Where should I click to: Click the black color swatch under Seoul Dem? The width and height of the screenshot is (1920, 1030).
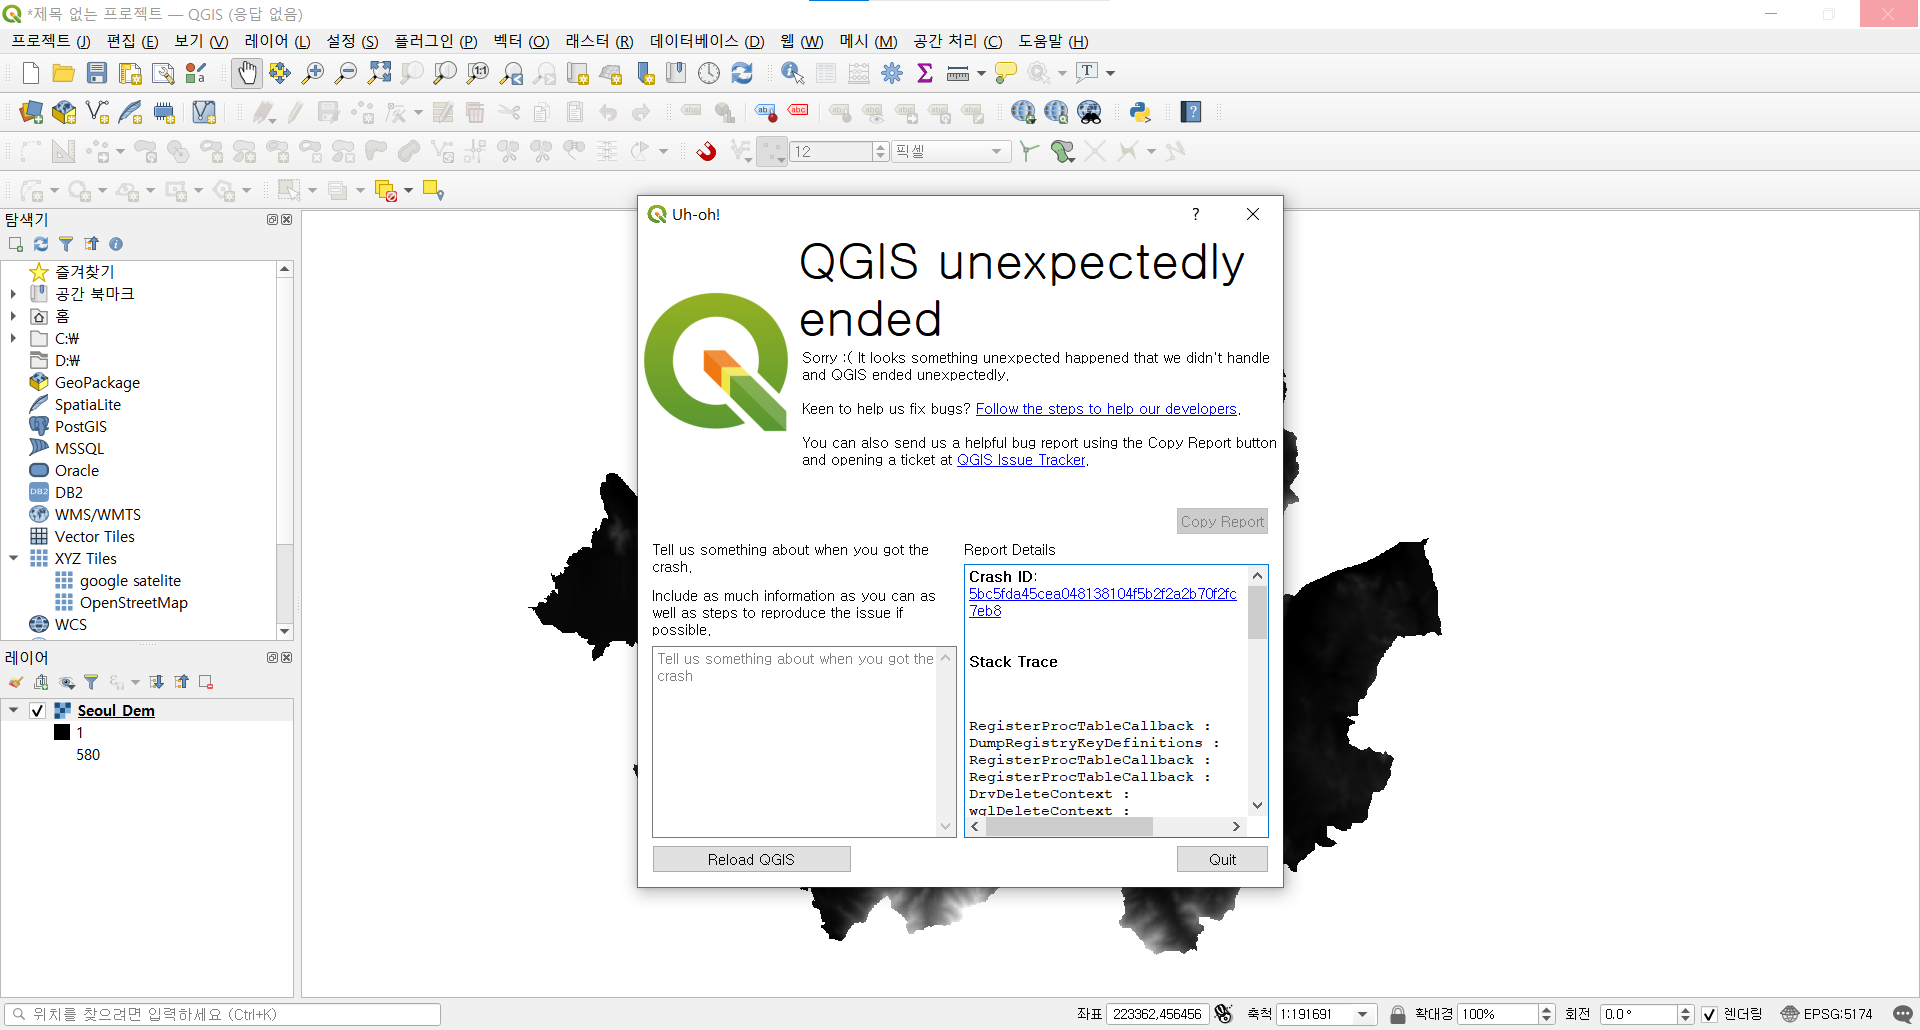(x=62, y=732)
